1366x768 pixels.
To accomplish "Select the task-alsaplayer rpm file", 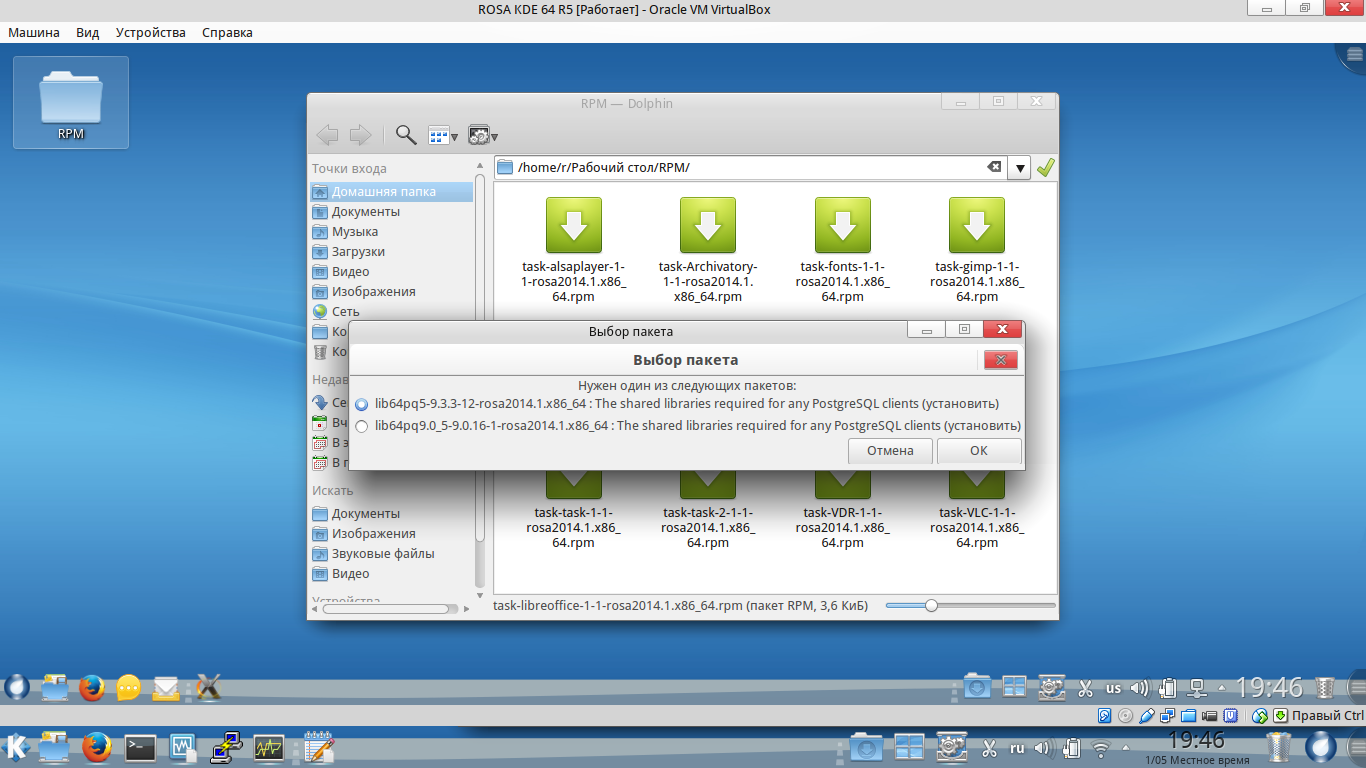I will click(574, 250).
